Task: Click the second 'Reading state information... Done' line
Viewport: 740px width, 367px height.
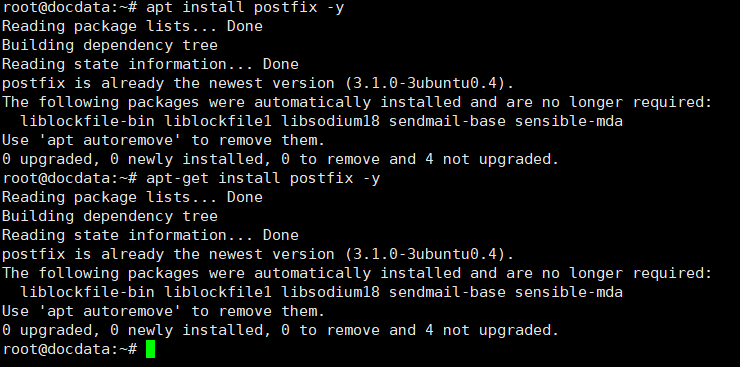Action: pyautogui.click(x=150, y=235)
